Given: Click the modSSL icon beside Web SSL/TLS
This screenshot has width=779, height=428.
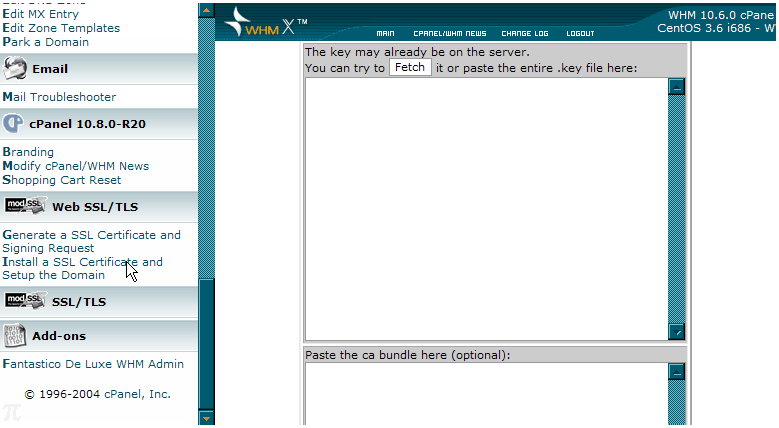Looking at the screenshot, I should click(x=25, y=205).
